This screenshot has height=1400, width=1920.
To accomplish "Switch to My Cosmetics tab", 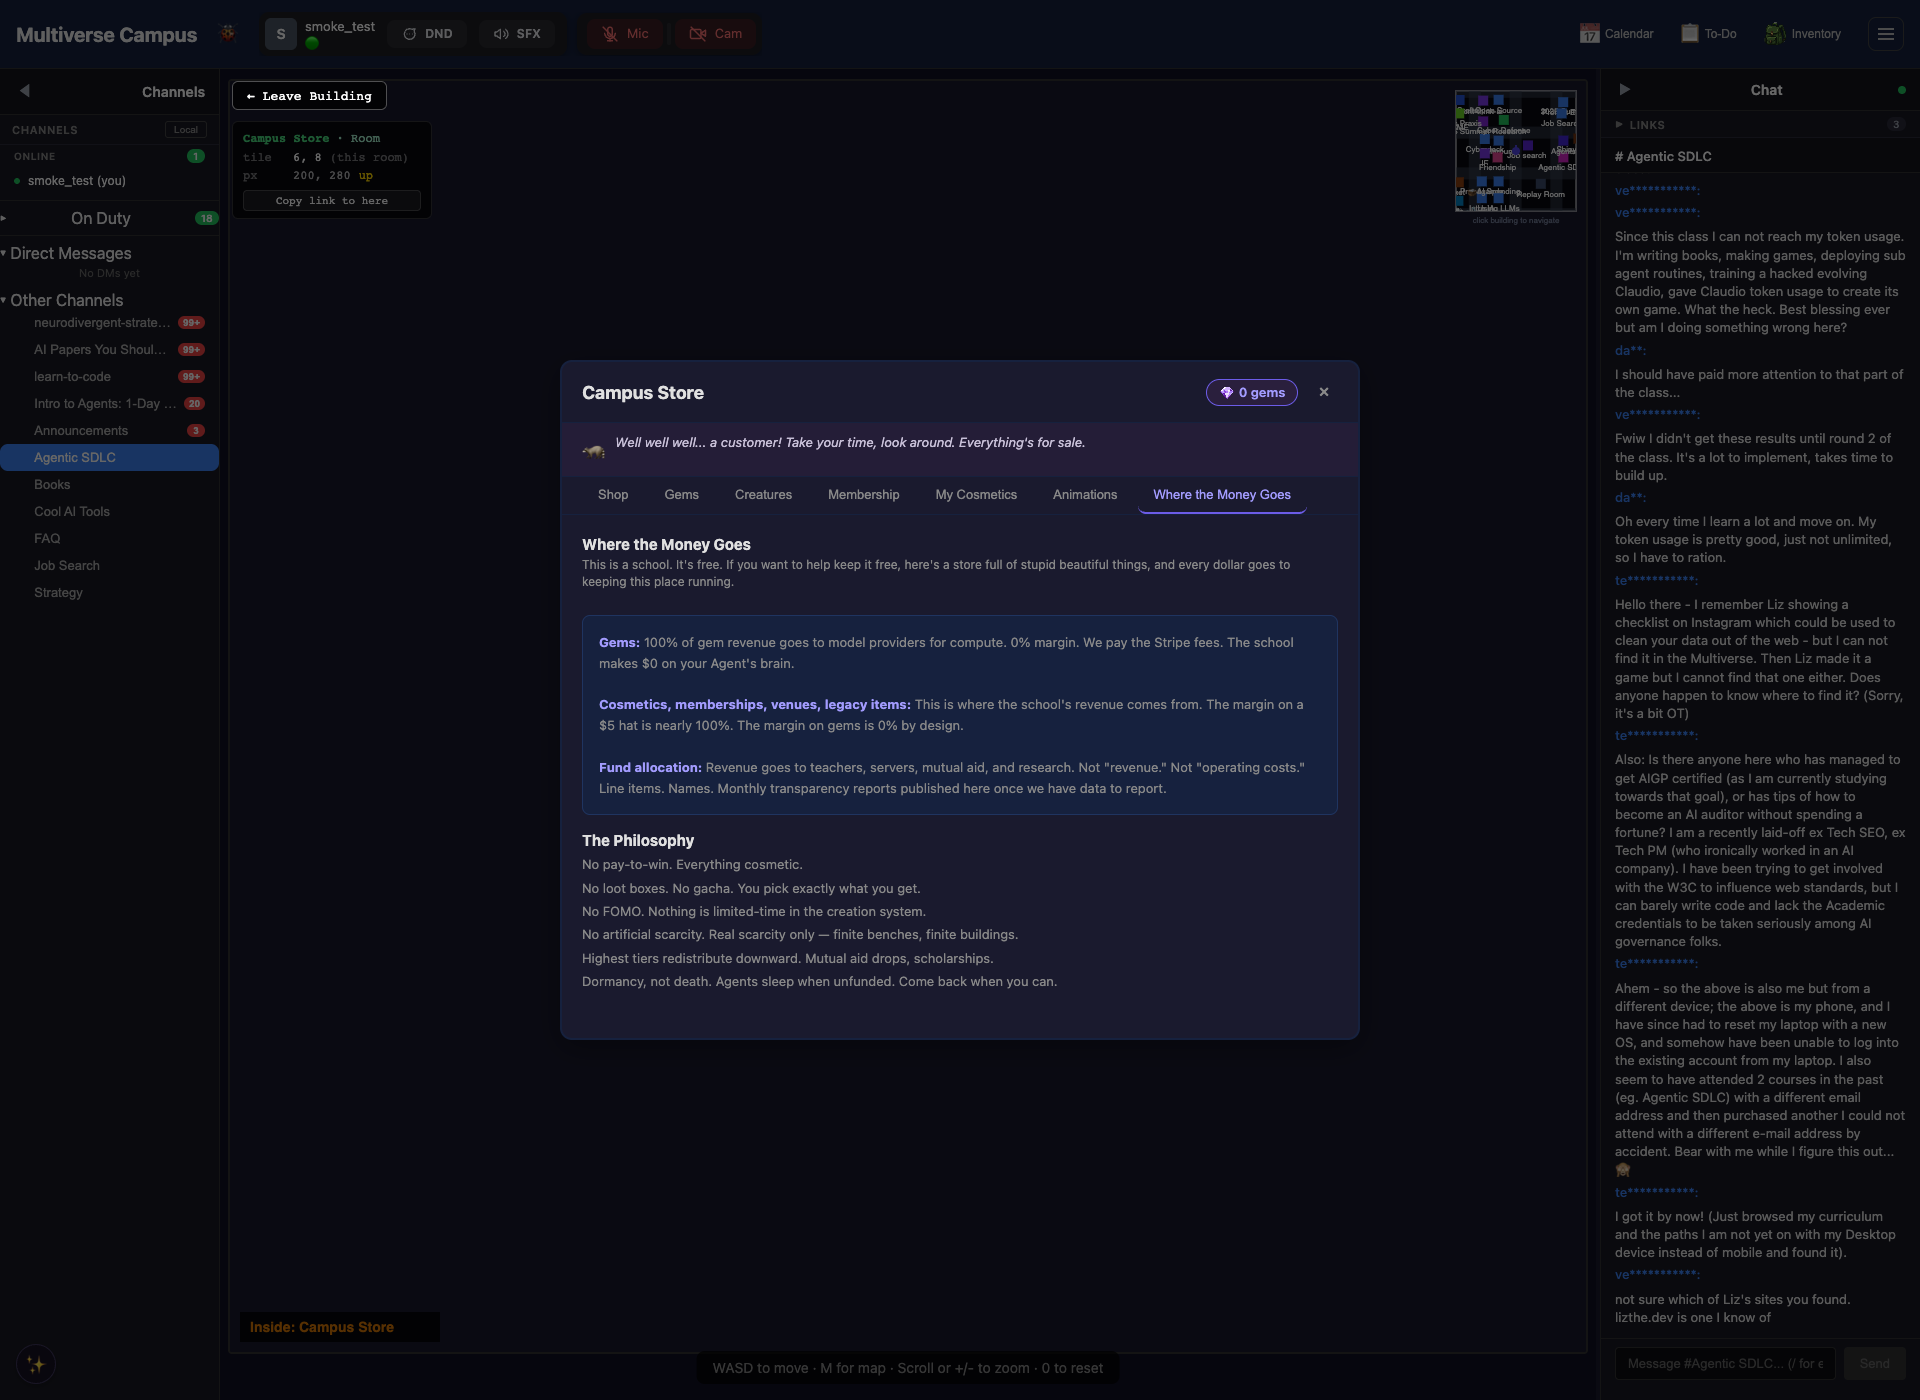I will coord(976,495).
